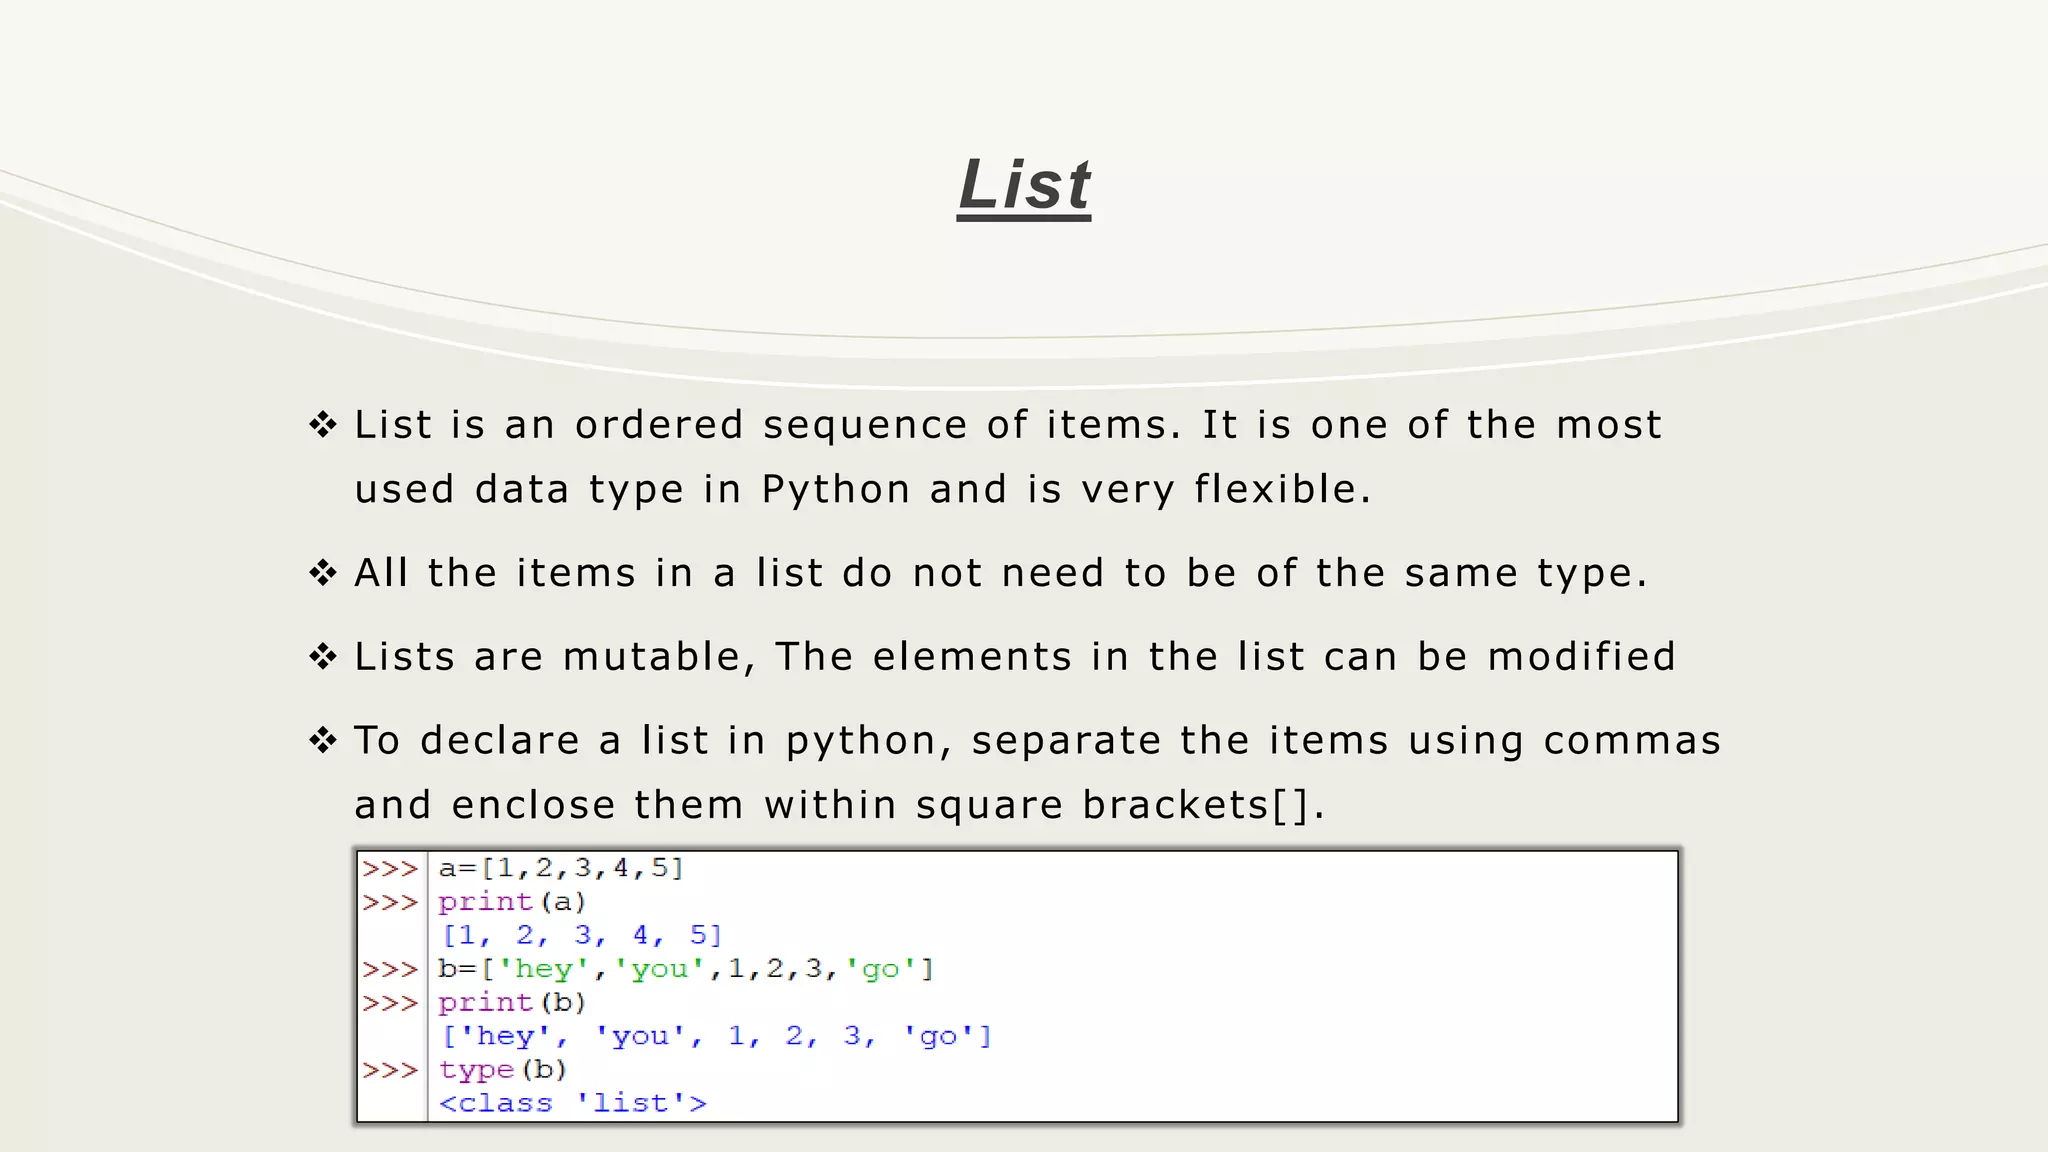Viewport: 2048px width, 1152px height.
Task: Click the line 'and enclose them within square brackets[]'
Action: (x=839, y=805)
